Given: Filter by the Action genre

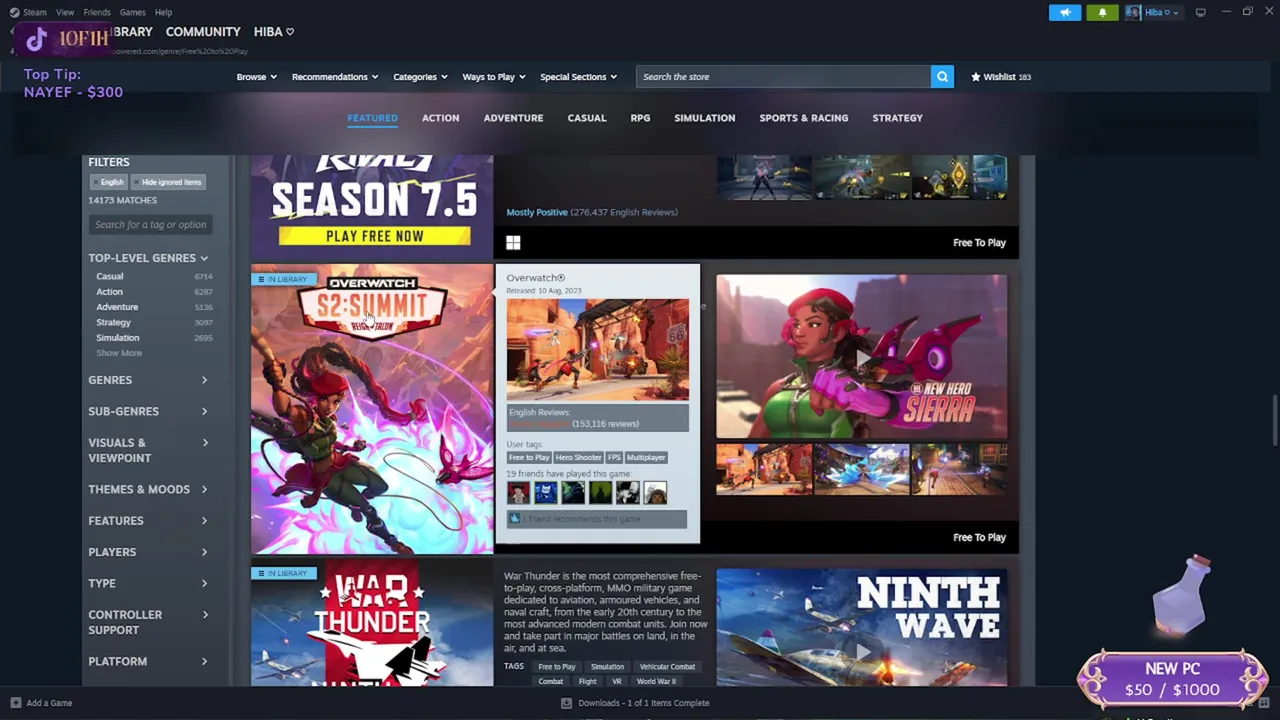Looking at the screenshot, I should tap(109, 292).
